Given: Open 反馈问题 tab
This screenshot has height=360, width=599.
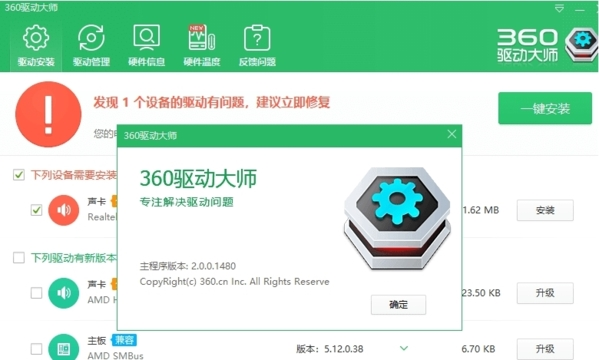Looking at the screenshot, I should [x=257, y=46].
